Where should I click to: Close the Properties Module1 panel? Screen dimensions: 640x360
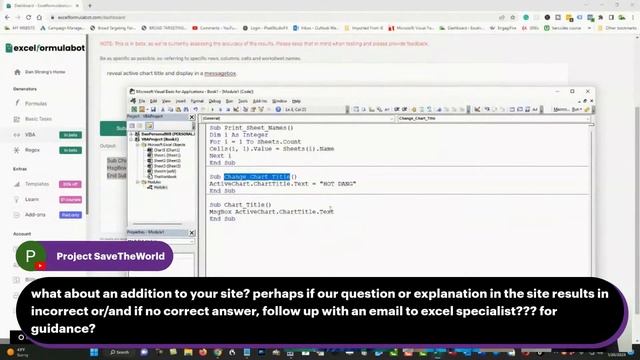click(x=192, y=233)
